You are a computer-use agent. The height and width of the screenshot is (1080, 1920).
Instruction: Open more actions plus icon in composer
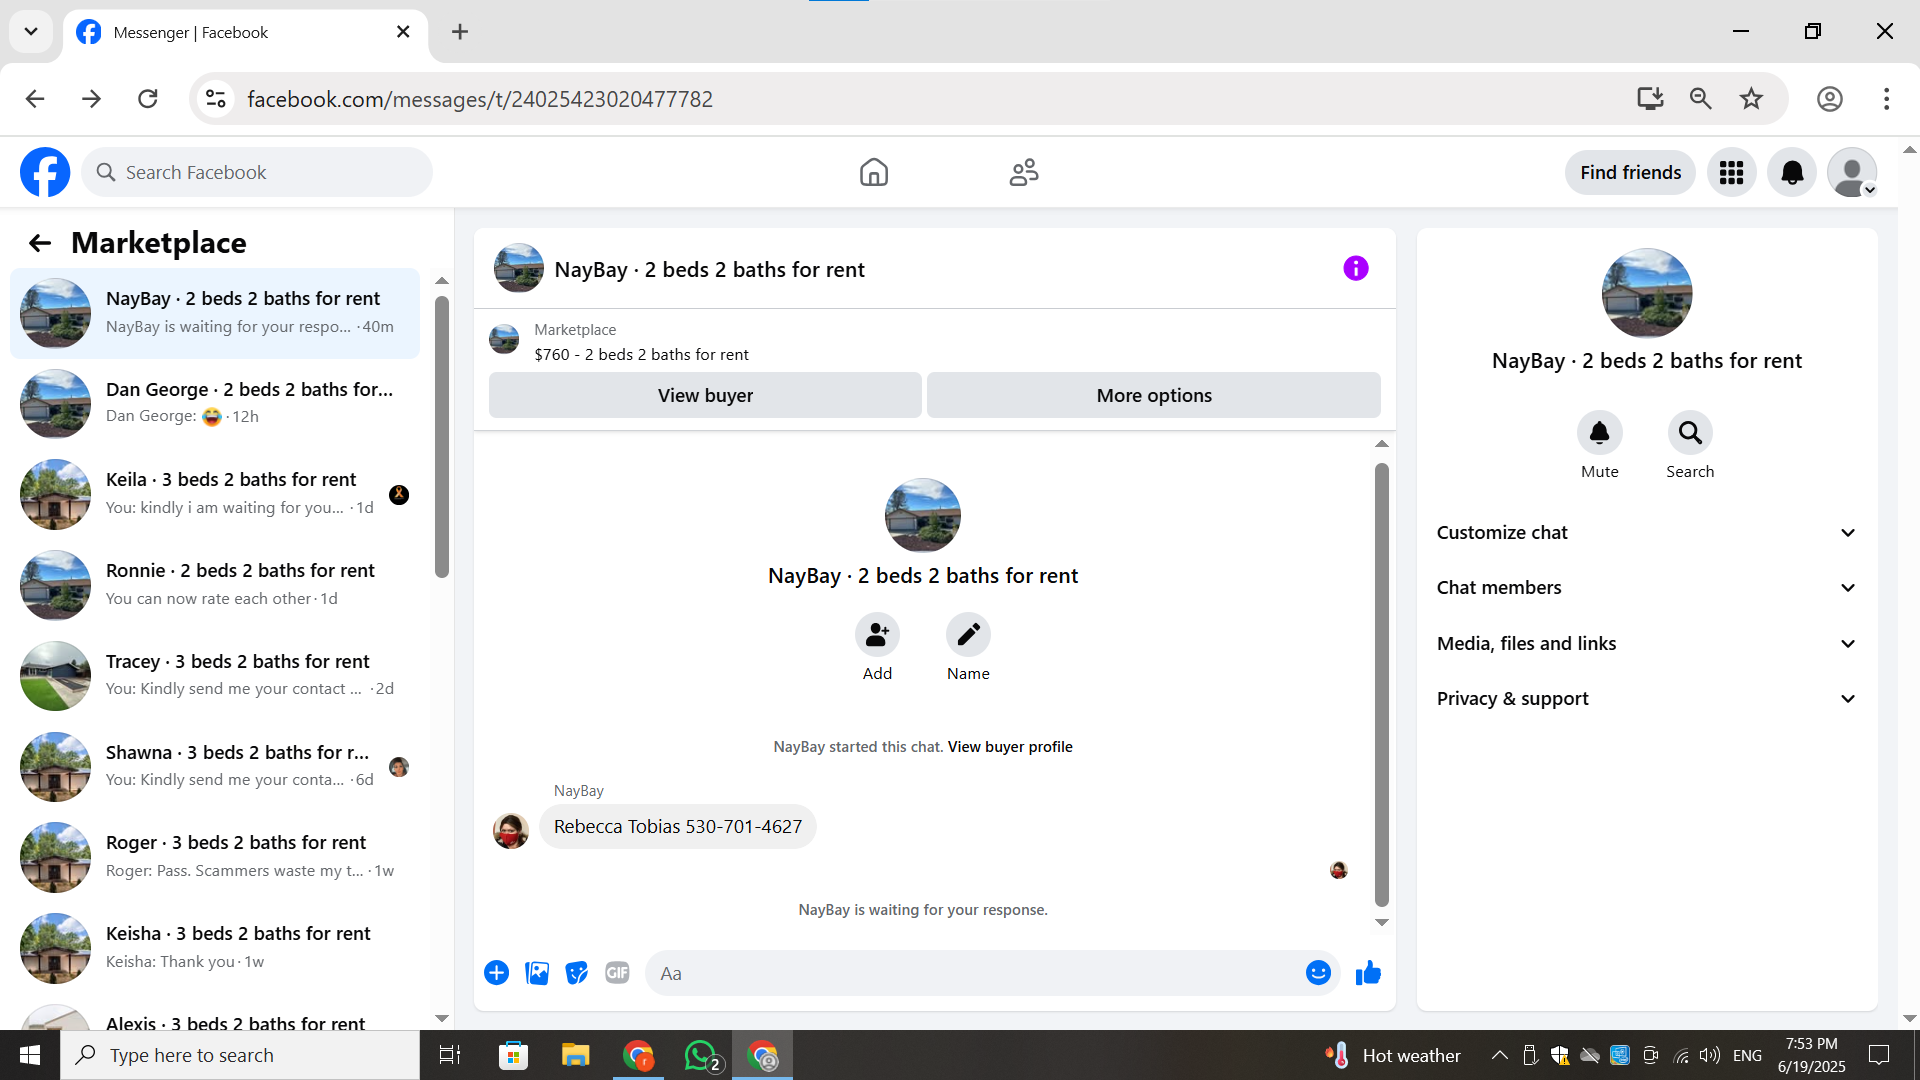pos(496,973)
